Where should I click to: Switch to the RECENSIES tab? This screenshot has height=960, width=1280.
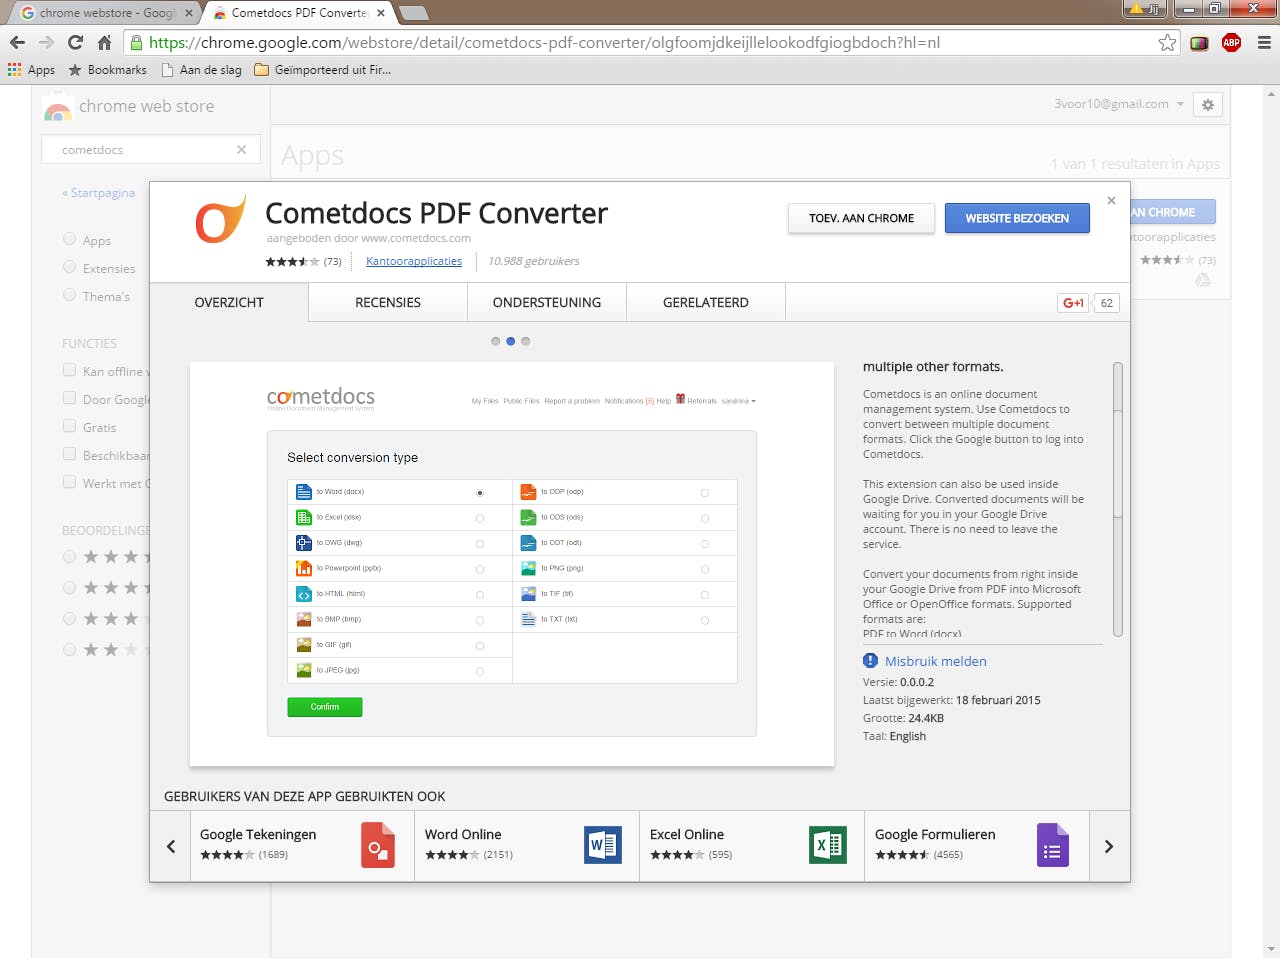pyautogui.click(x=388, y=303)
